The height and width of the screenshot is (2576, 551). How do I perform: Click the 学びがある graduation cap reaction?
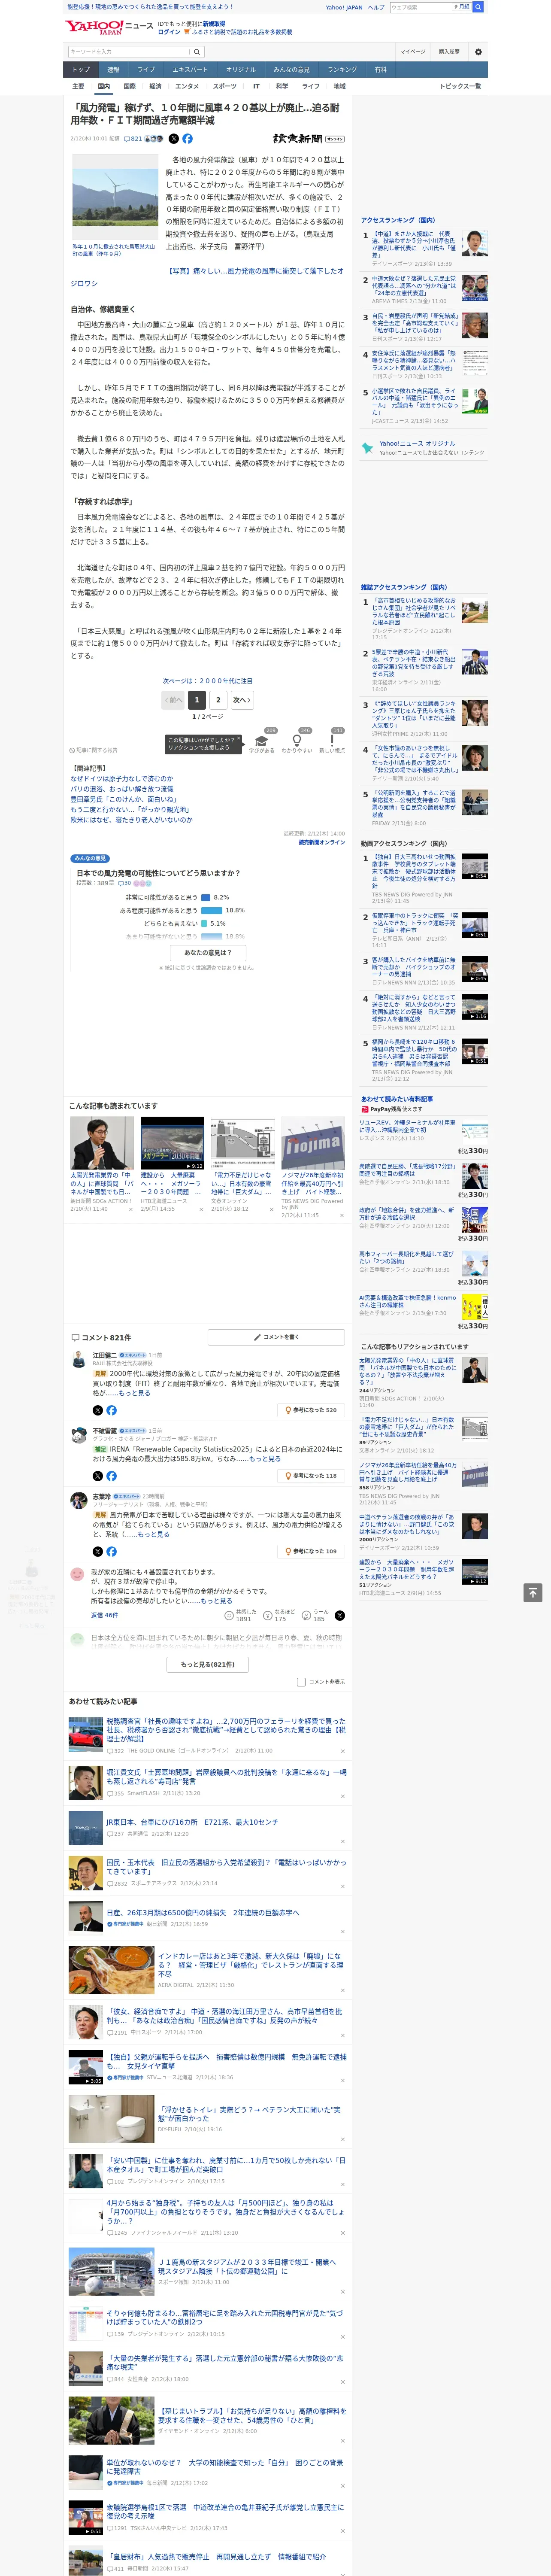click(x=262, y=740)
